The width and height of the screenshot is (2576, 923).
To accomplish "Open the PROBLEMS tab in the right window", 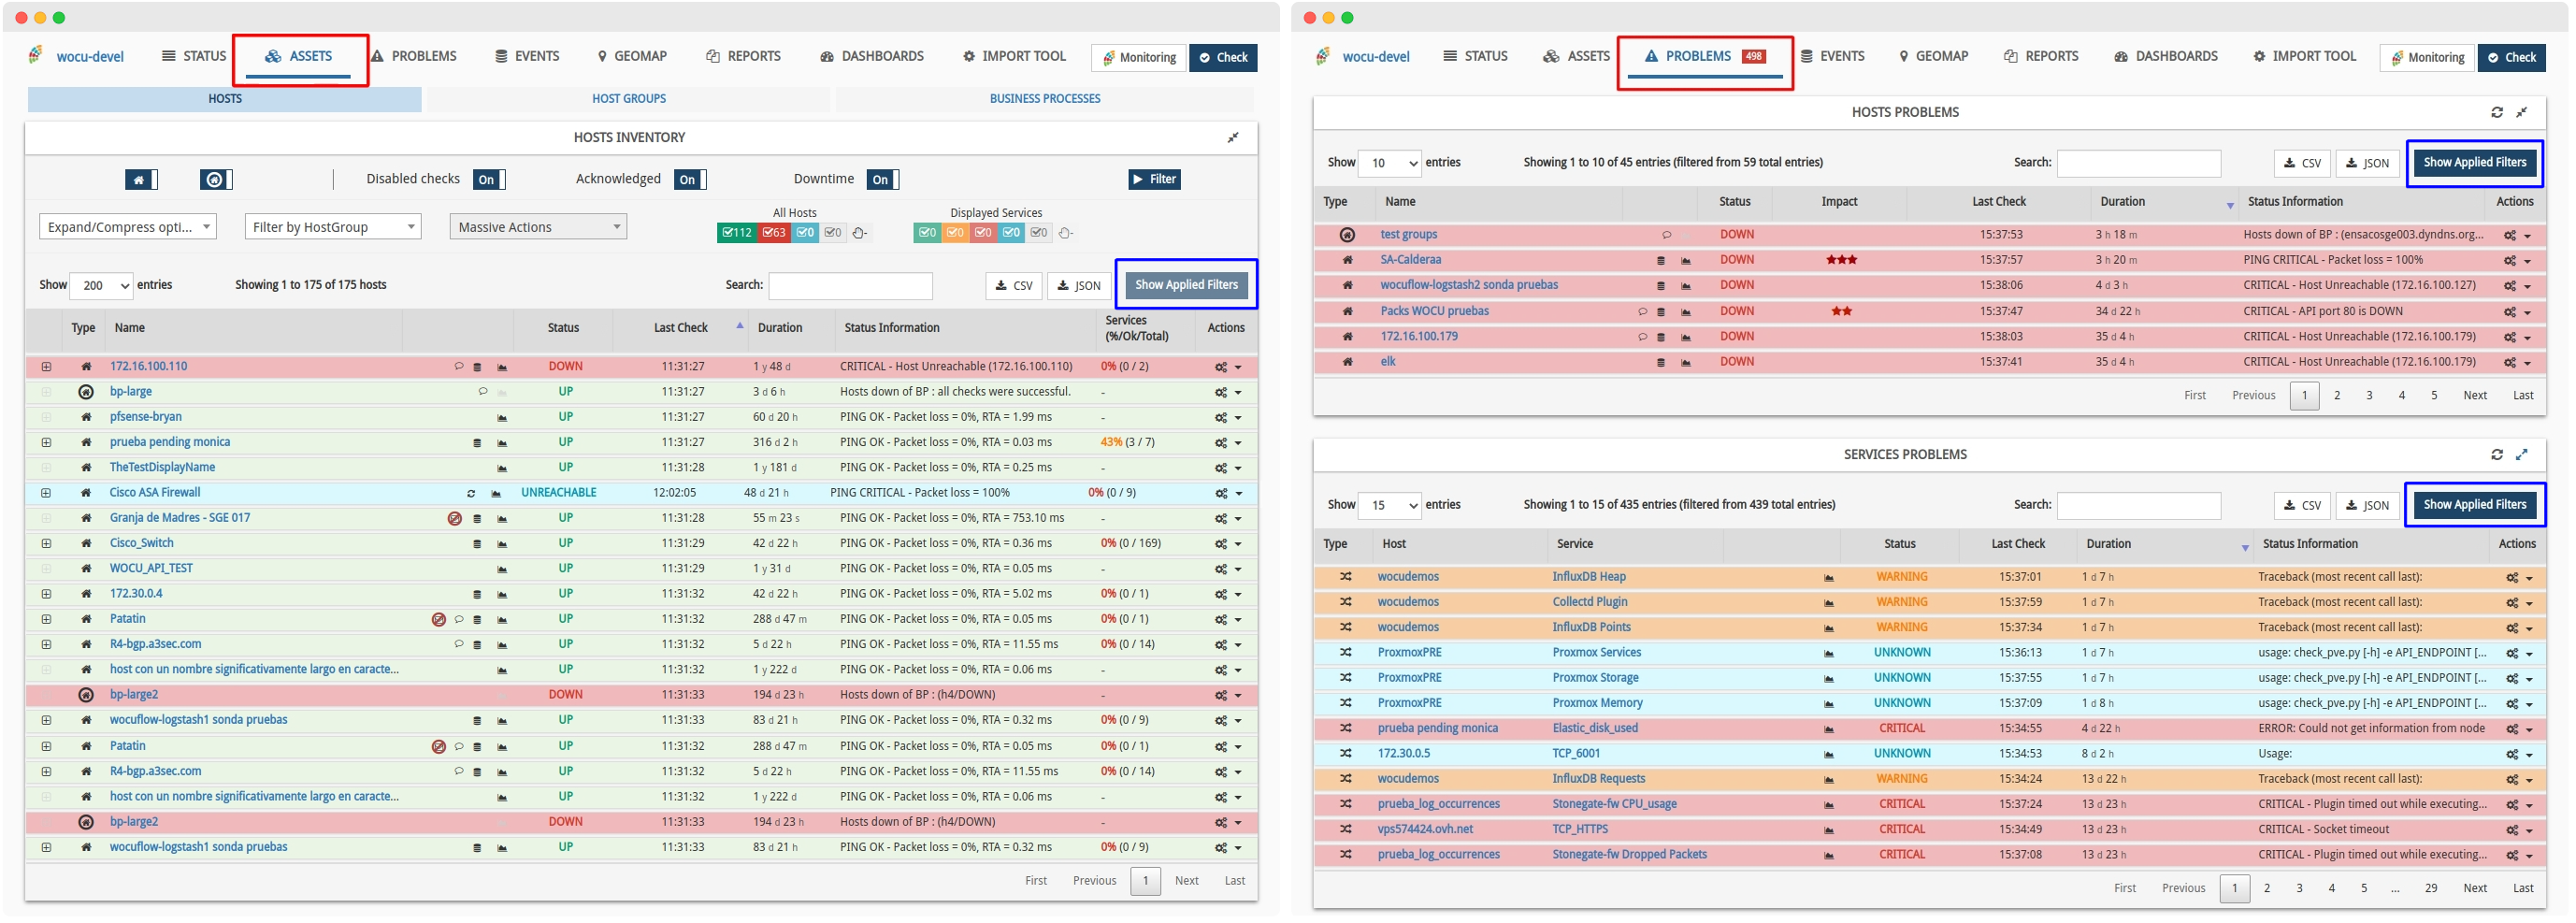I will [x=1706, y=56].
